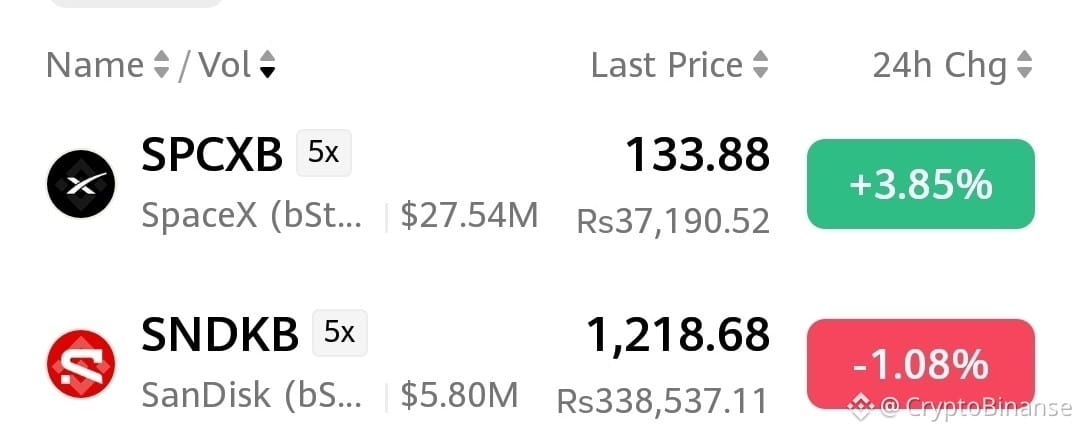Sort by 24h Chg arrow icon
This screenshot has height=432, width=1080.
coord(1024,65)
